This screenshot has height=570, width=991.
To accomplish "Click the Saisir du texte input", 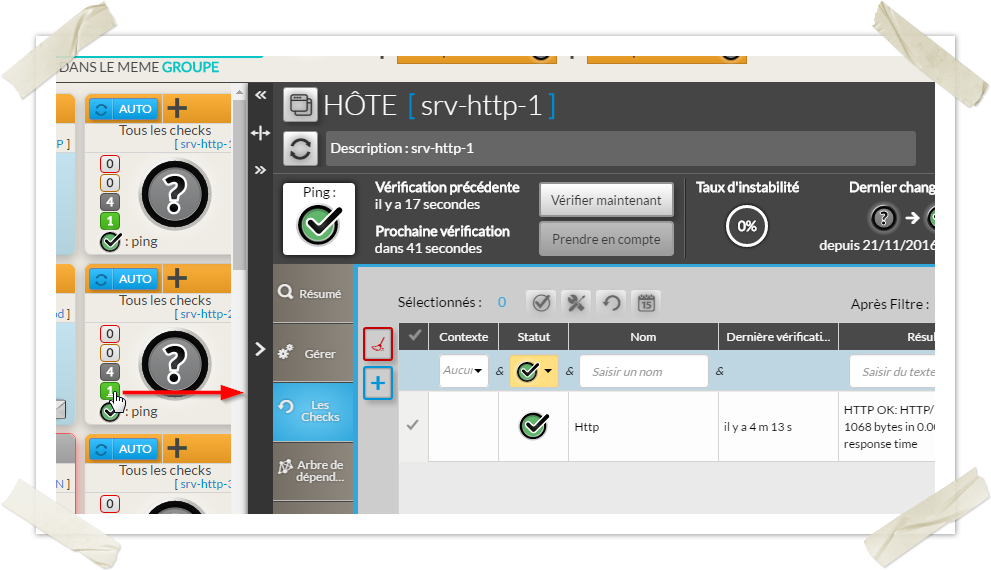I will pos(892,372).
